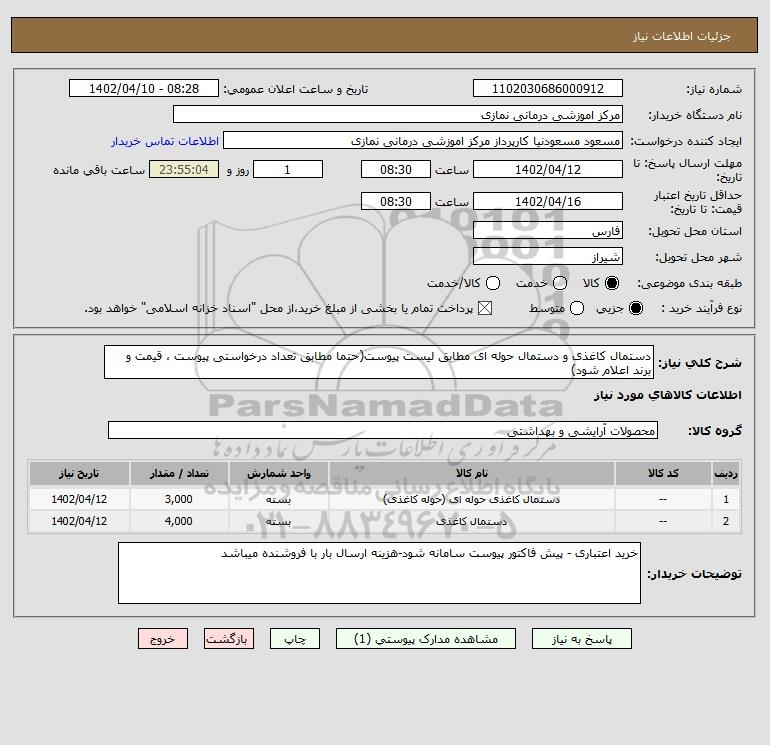The image size is (770, 745).
Task: Click the خروج exit button
Action: click(x=163, y=639)
